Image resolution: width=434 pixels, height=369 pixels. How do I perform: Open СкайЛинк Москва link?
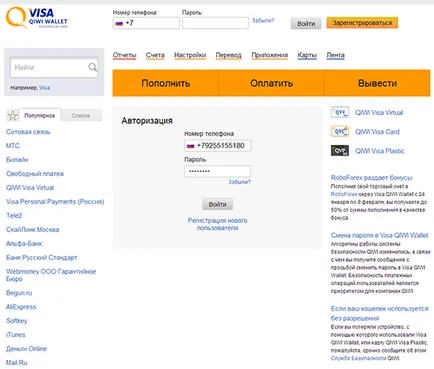[x=32, y=230]
